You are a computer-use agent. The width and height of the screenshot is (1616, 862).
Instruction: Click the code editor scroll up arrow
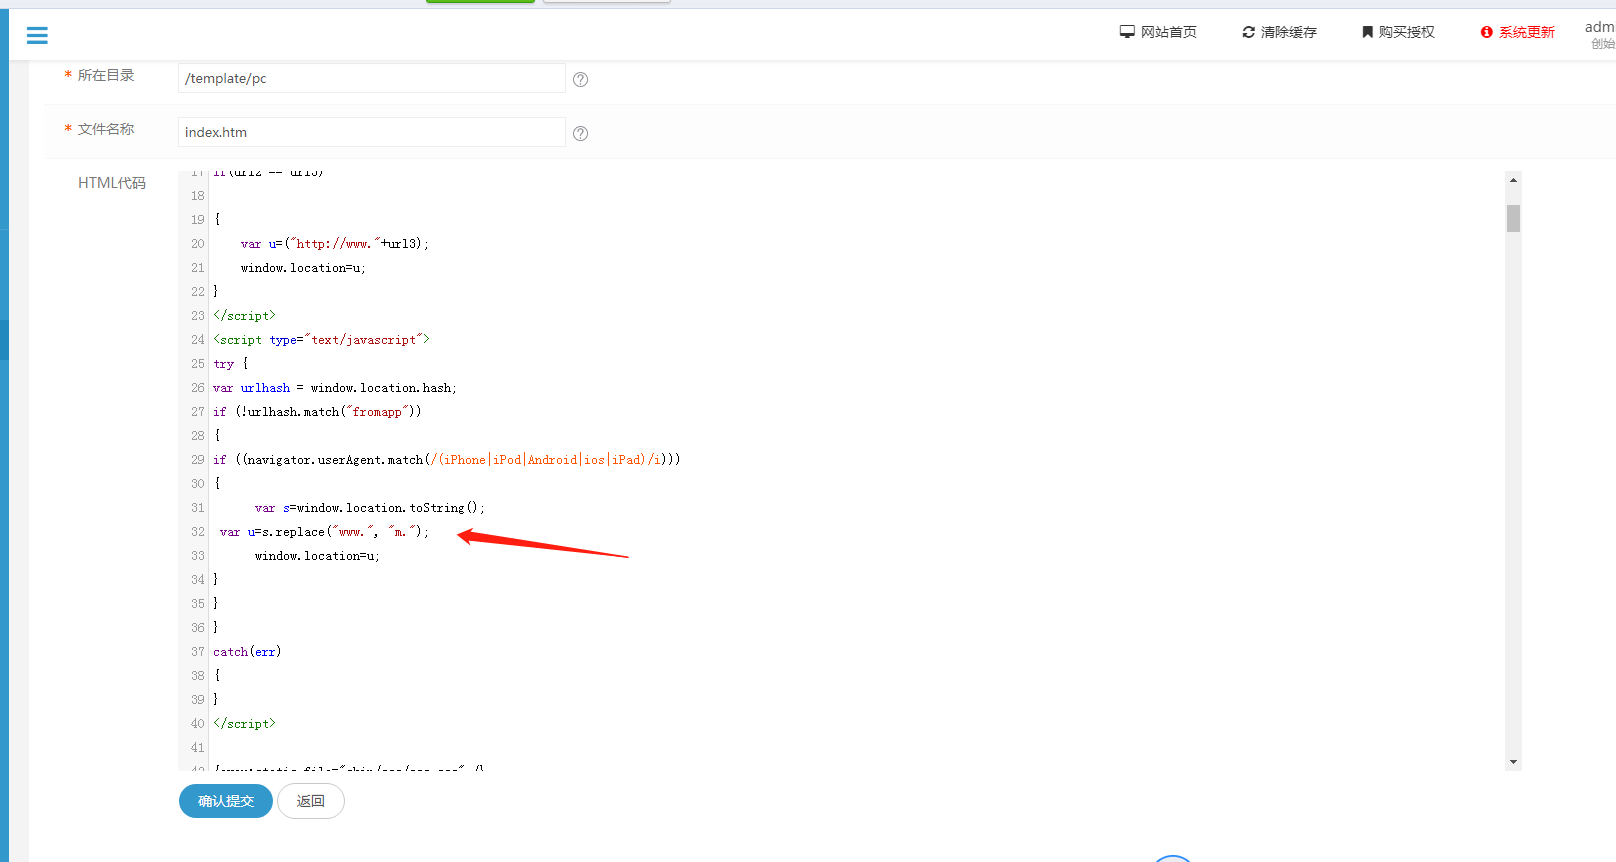(x=1513, y=180)
